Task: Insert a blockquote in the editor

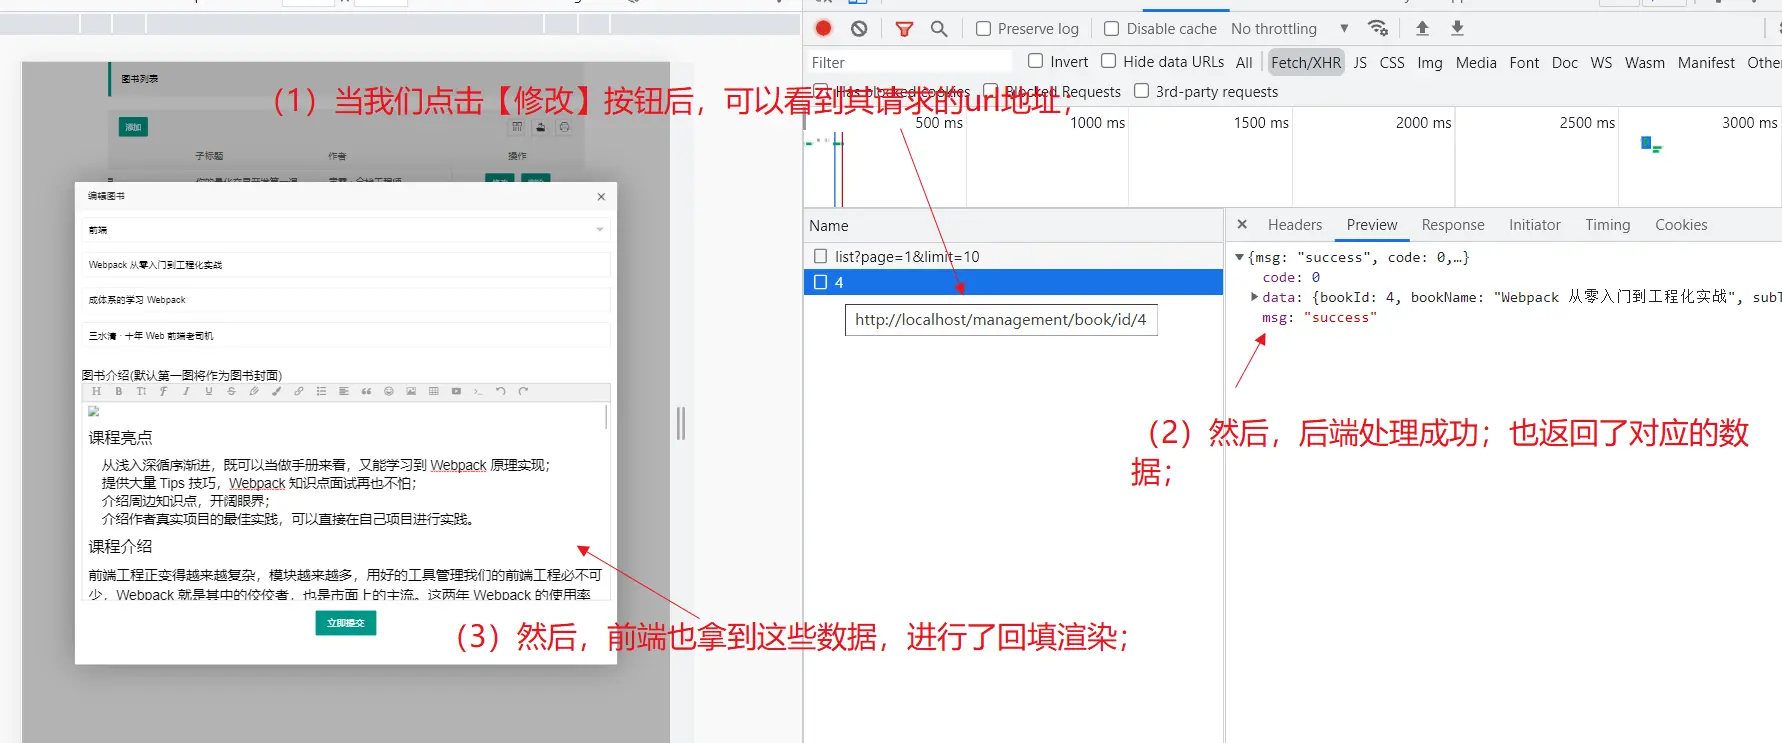Action: 366,392
